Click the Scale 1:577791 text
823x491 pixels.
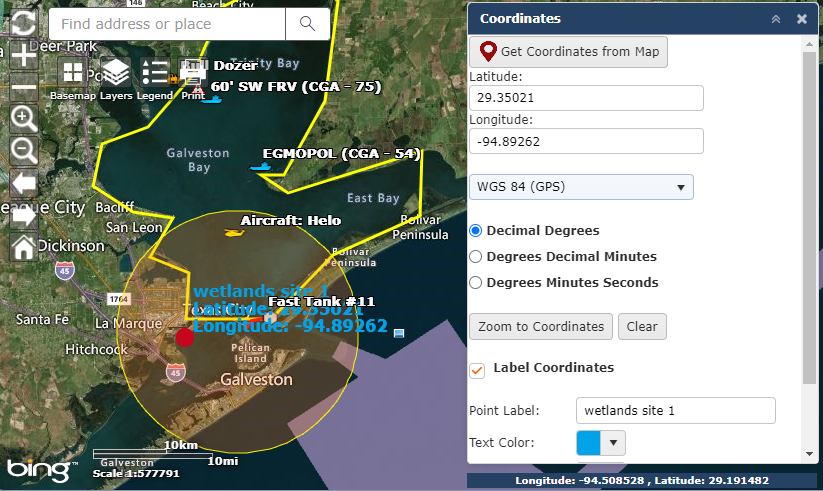point(136,473)
